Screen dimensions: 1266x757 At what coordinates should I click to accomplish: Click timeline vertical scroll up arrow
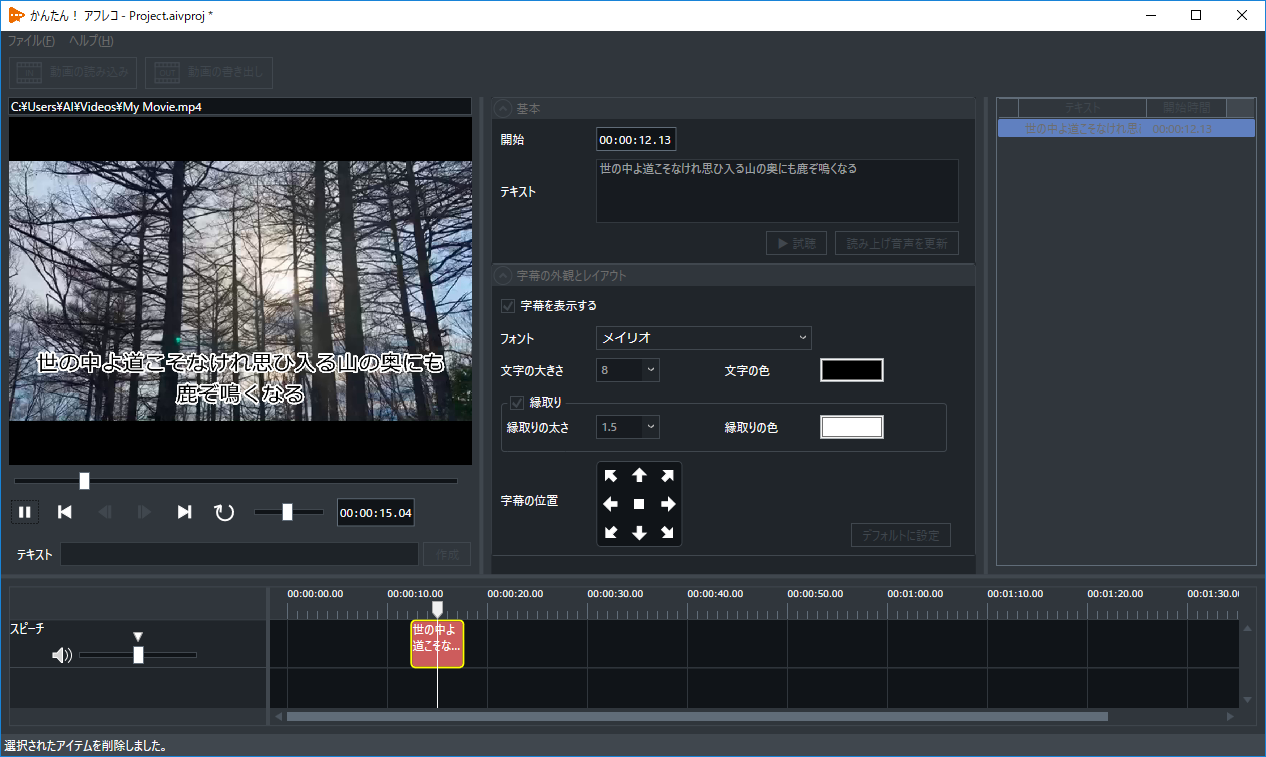point(1247,629)
